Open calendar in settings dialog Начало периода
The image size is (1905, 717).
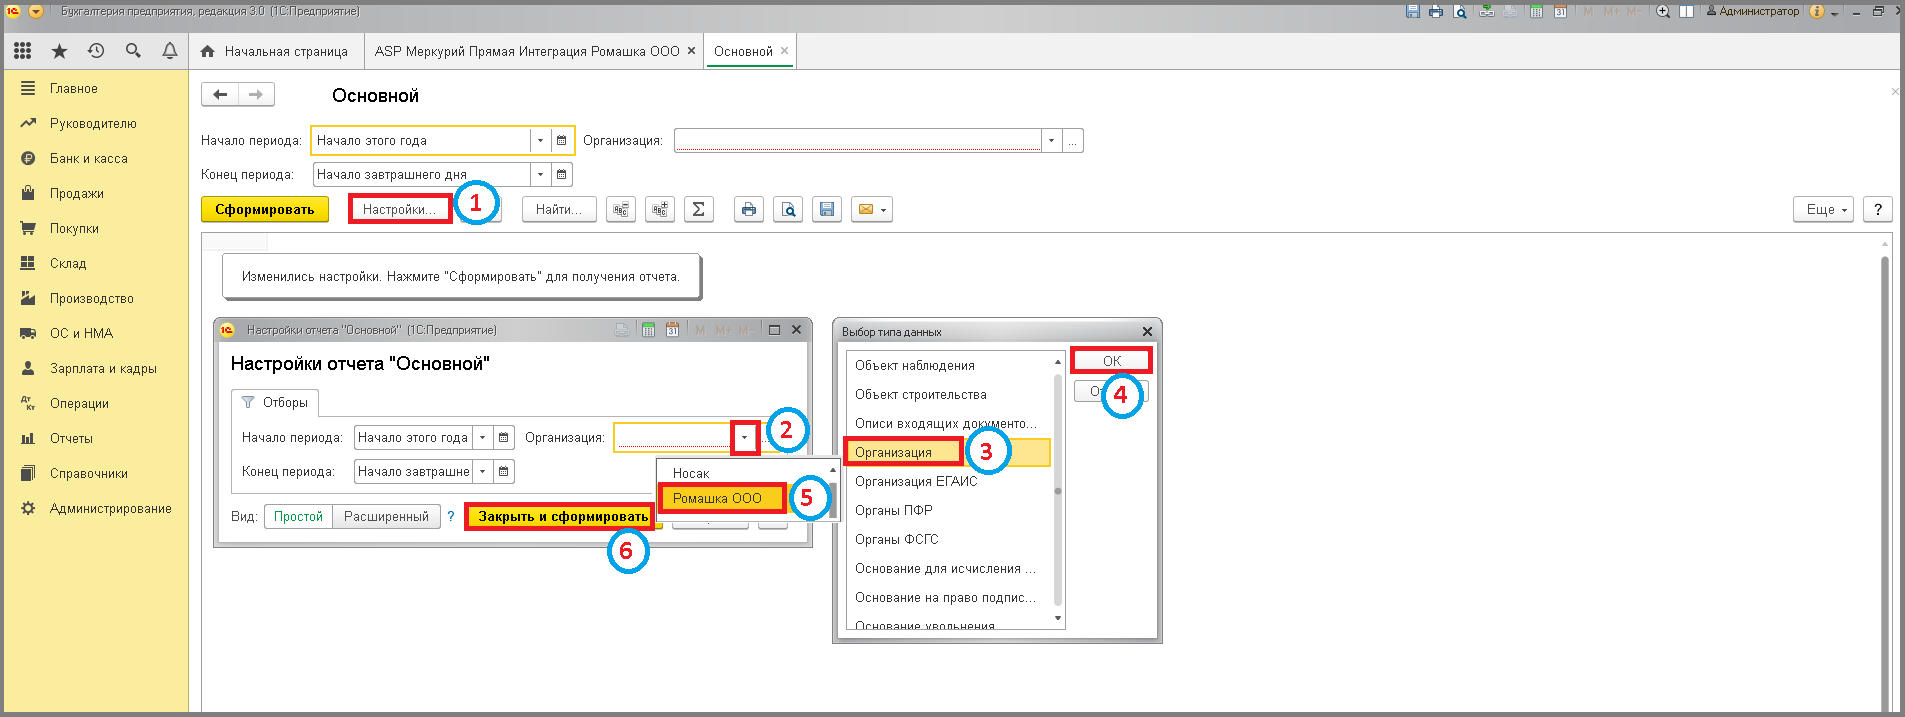(x=504, y=438)
